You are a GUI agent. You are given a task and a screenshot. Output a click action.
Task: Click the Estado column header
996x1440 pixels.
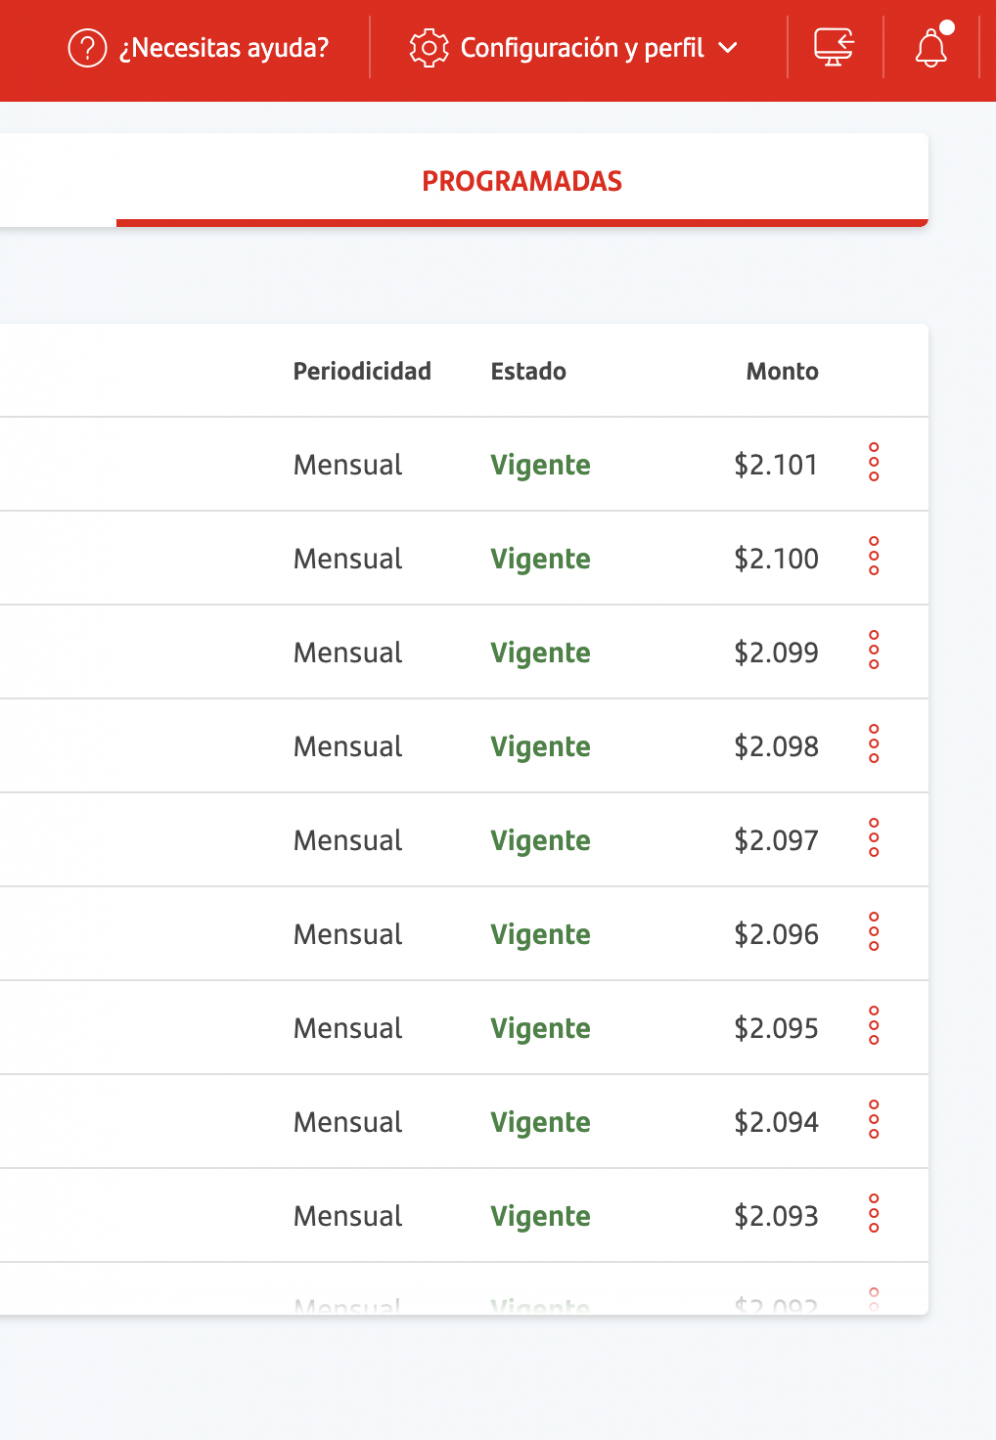(x=528, y=371)
